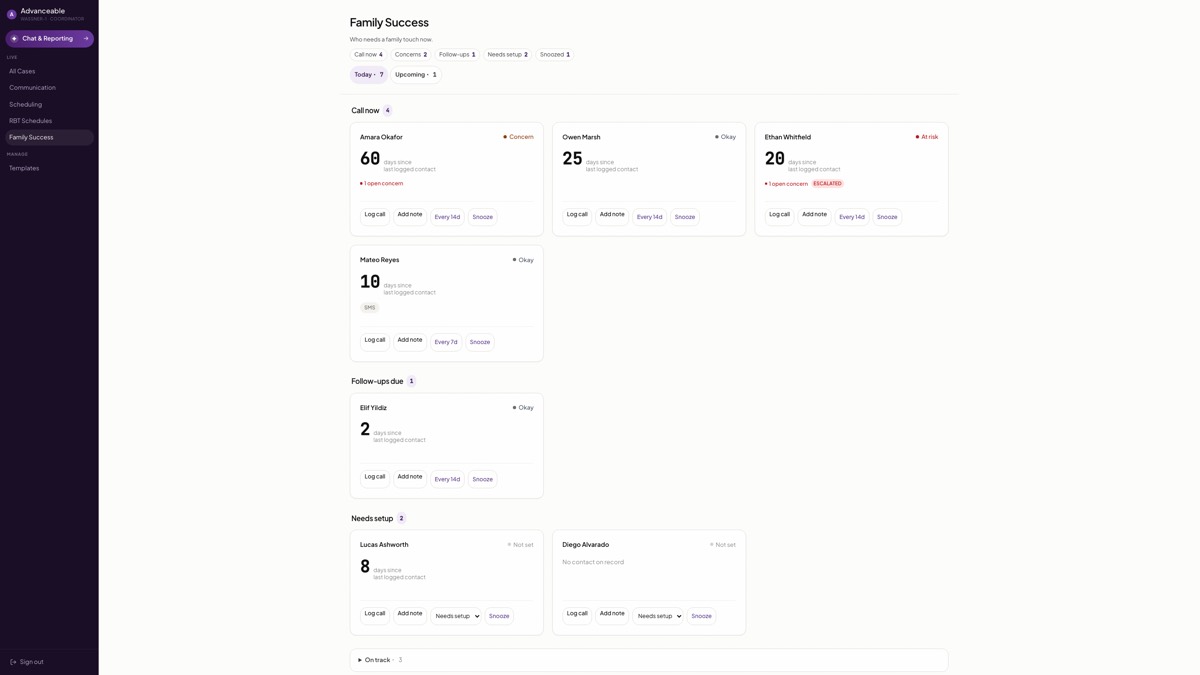Viewport: 1200px width, 675px height.
Task: Open Needs setup dropdown for Lucas Ashworth
Action: click(457, 616)
